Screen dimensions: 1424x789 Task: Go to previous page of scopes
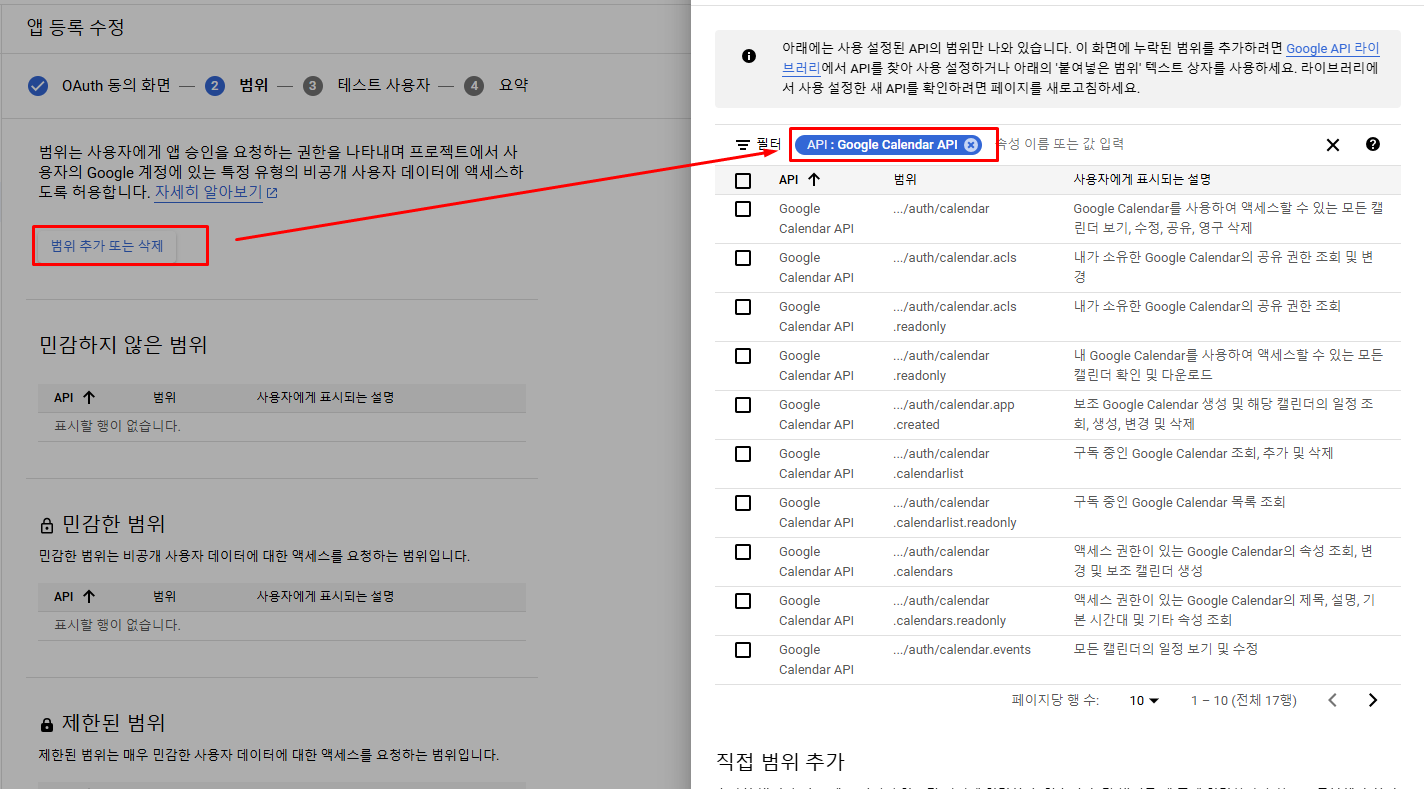click(1332, 700)
